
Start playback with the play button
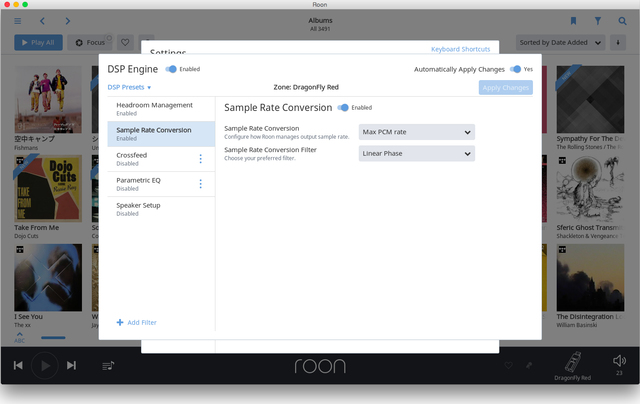45,365
